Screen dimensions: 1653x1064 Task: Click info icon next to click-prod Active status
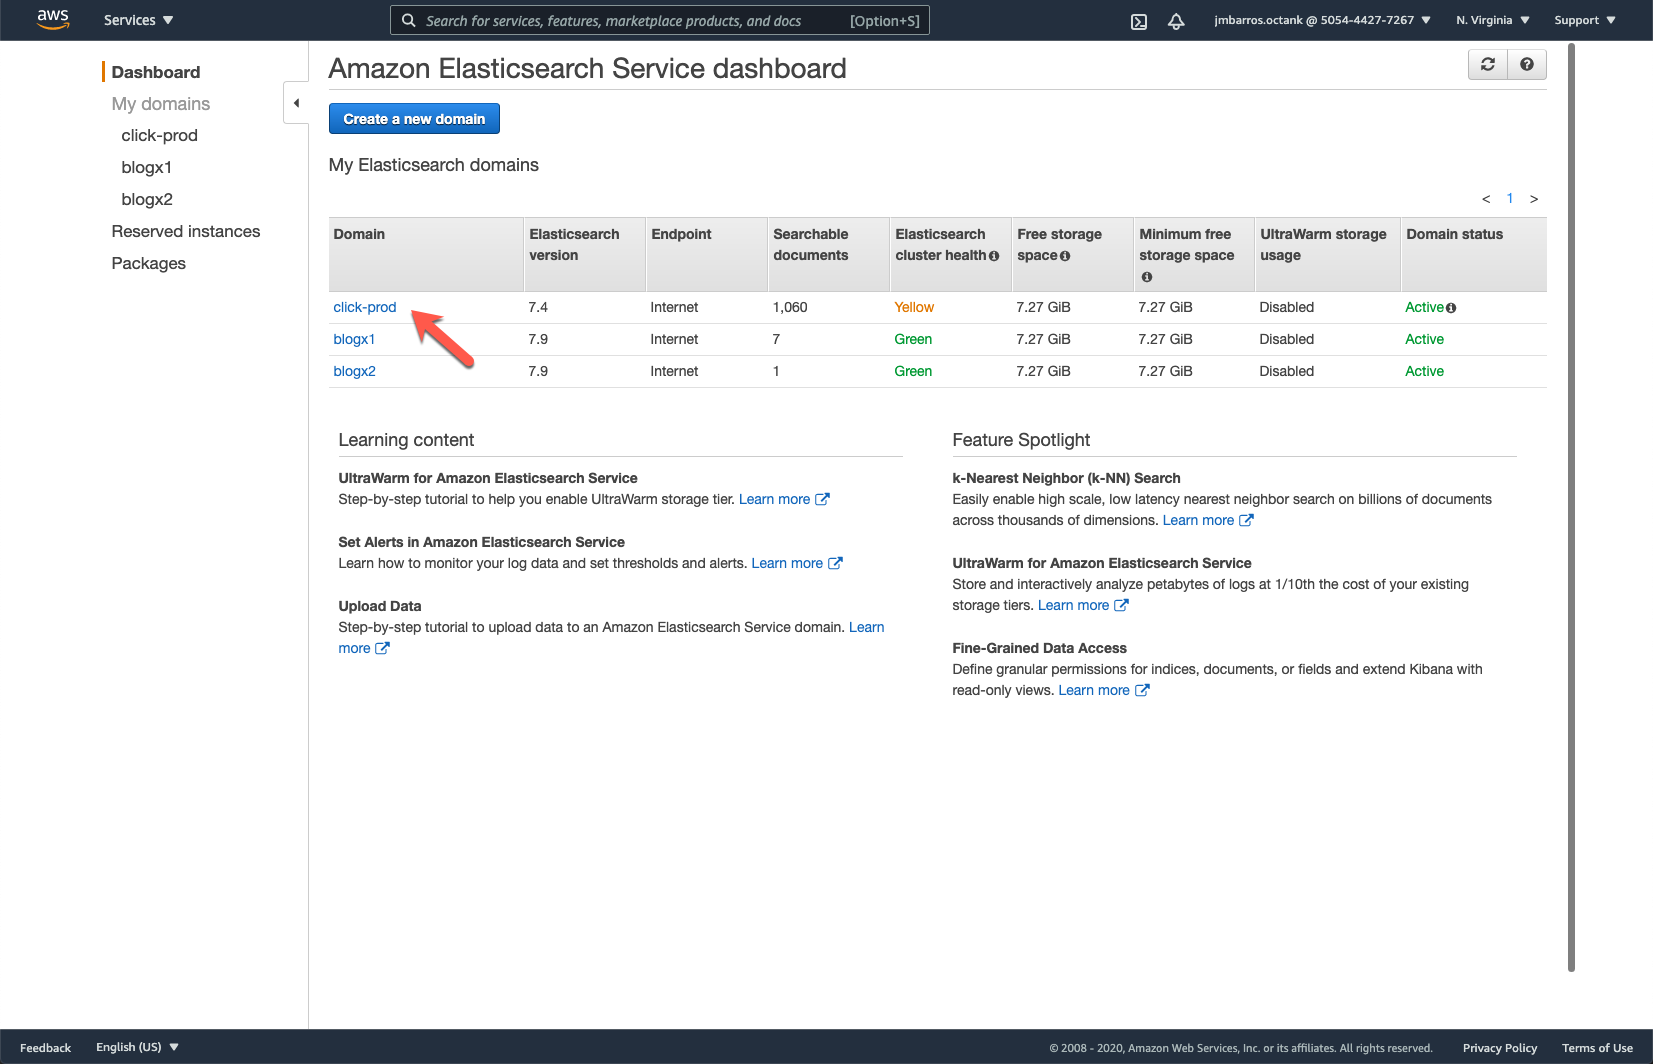click(x=1451, y=308)
